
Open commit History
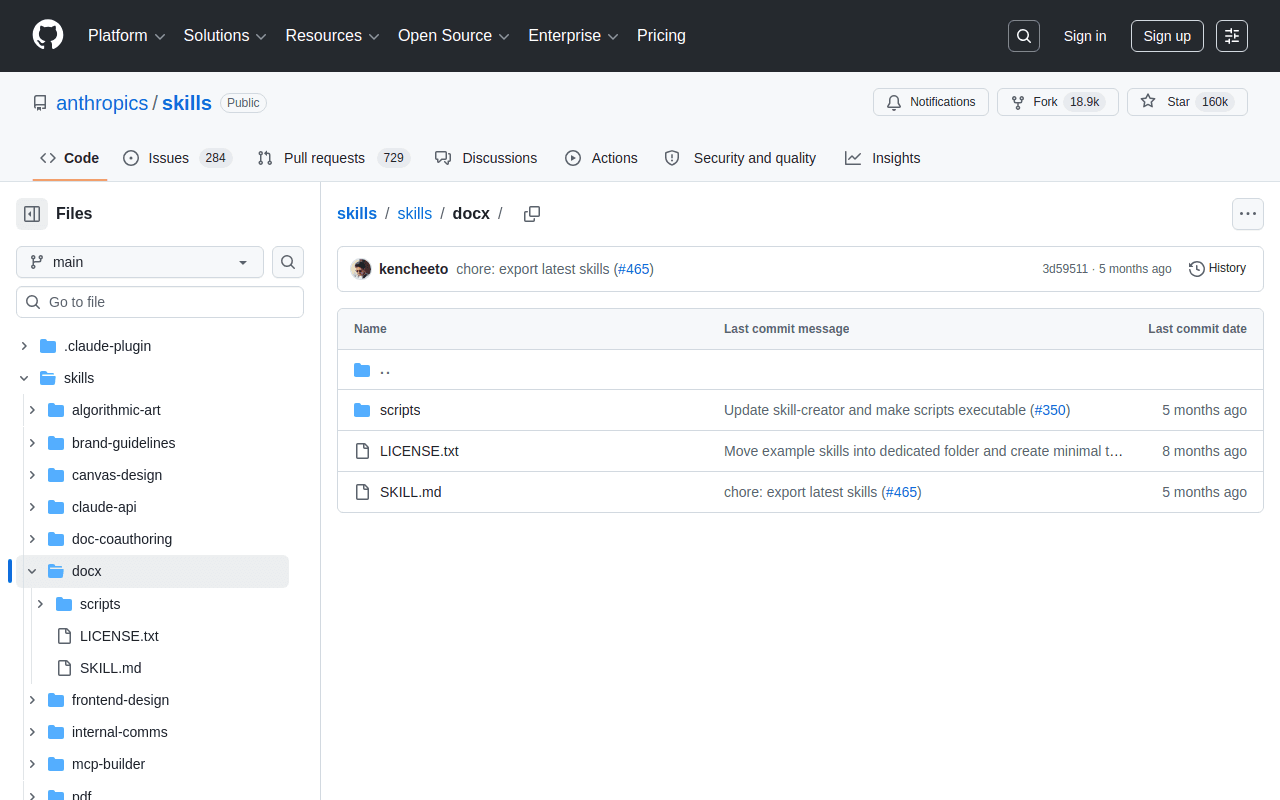[1218, 268]
